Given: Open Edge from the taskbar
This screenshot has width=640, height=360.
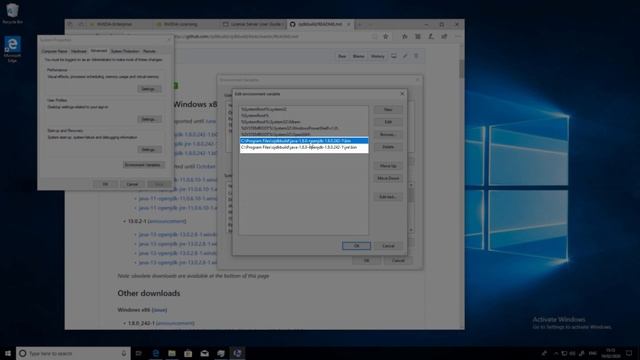Looking at the screenshot, I should pyautogui.click(x=156, y=353).
